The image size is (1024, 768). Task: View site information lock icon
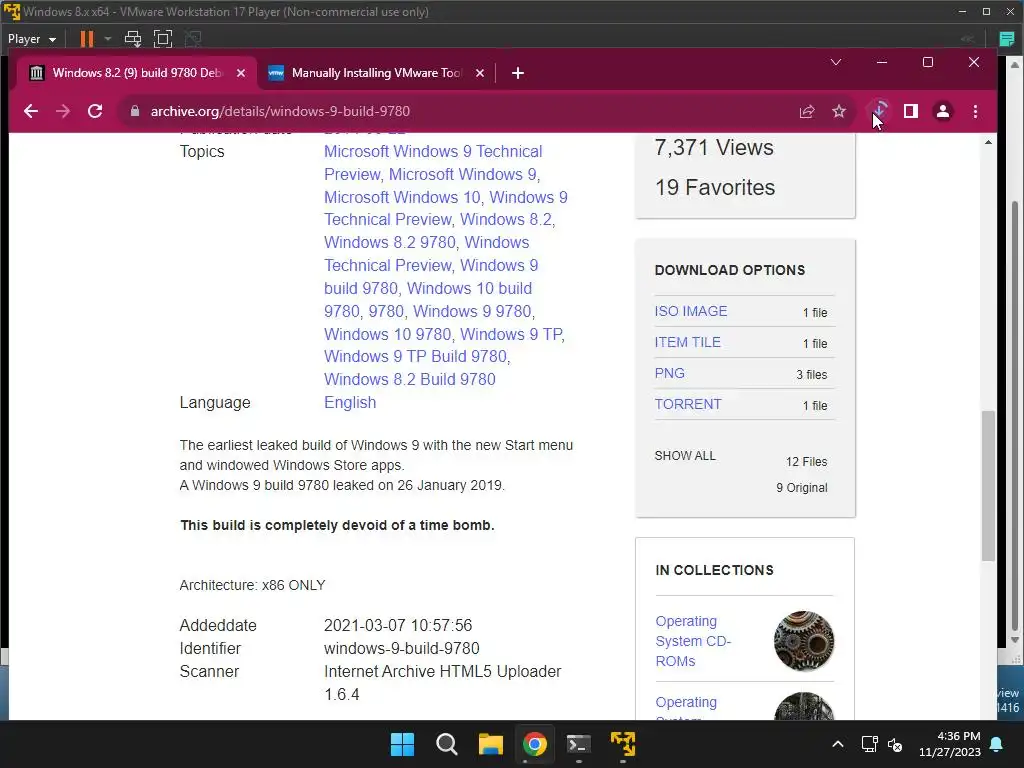tap(135, 111)
